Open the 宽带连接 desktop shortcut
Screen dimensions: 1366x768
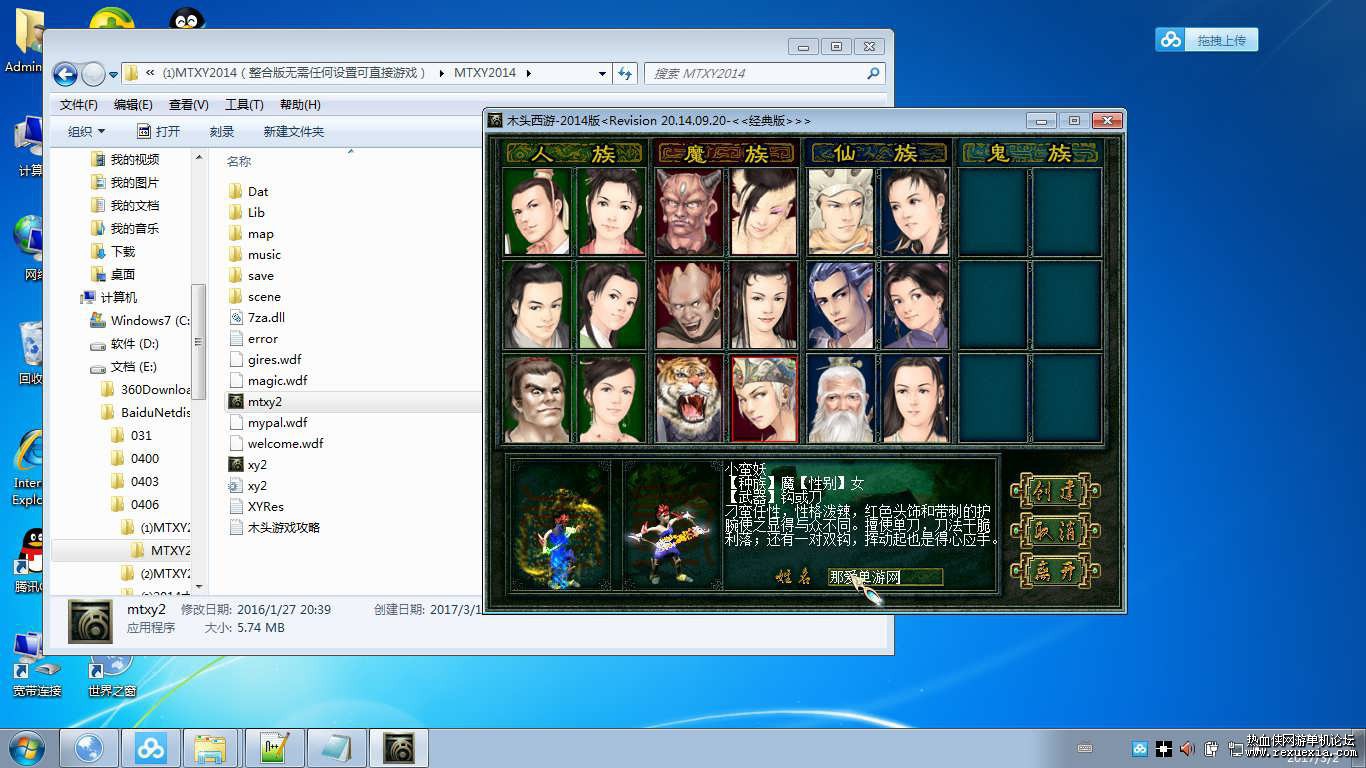coord(36,664)
